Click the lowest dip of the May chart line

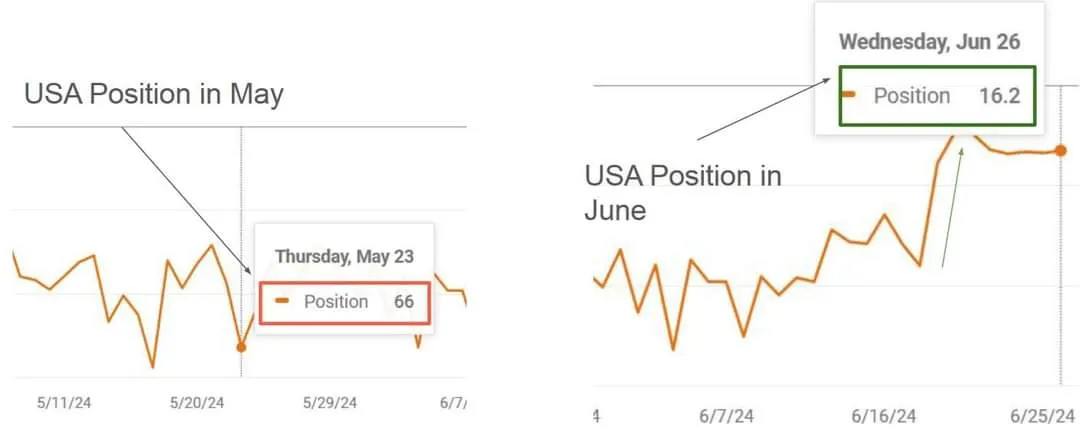click(x=153, y=367)
